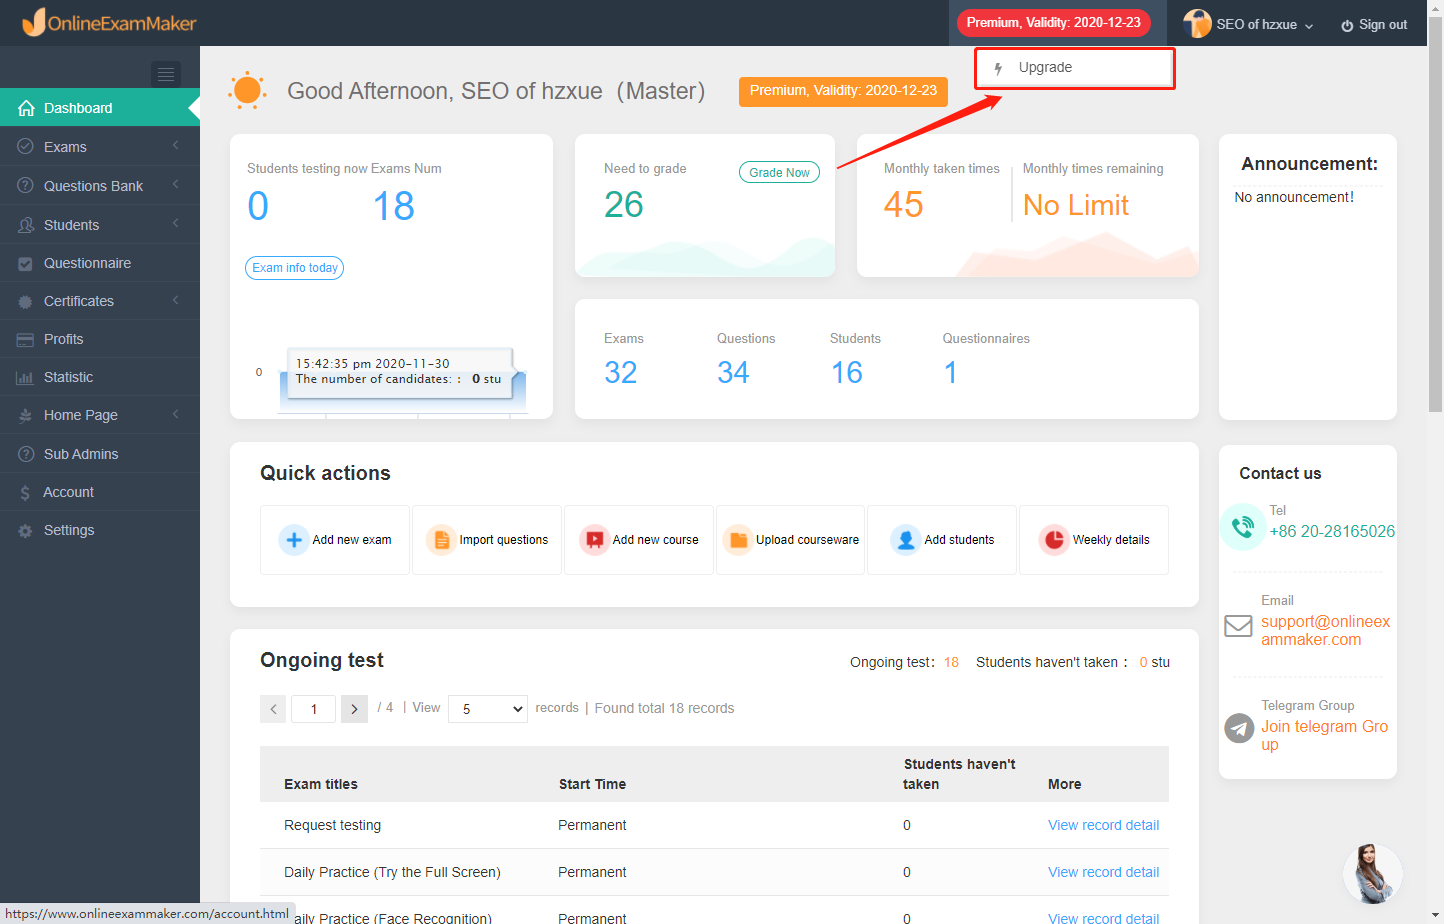
Task: Click the Students count 16
Action: coord(846,373)
